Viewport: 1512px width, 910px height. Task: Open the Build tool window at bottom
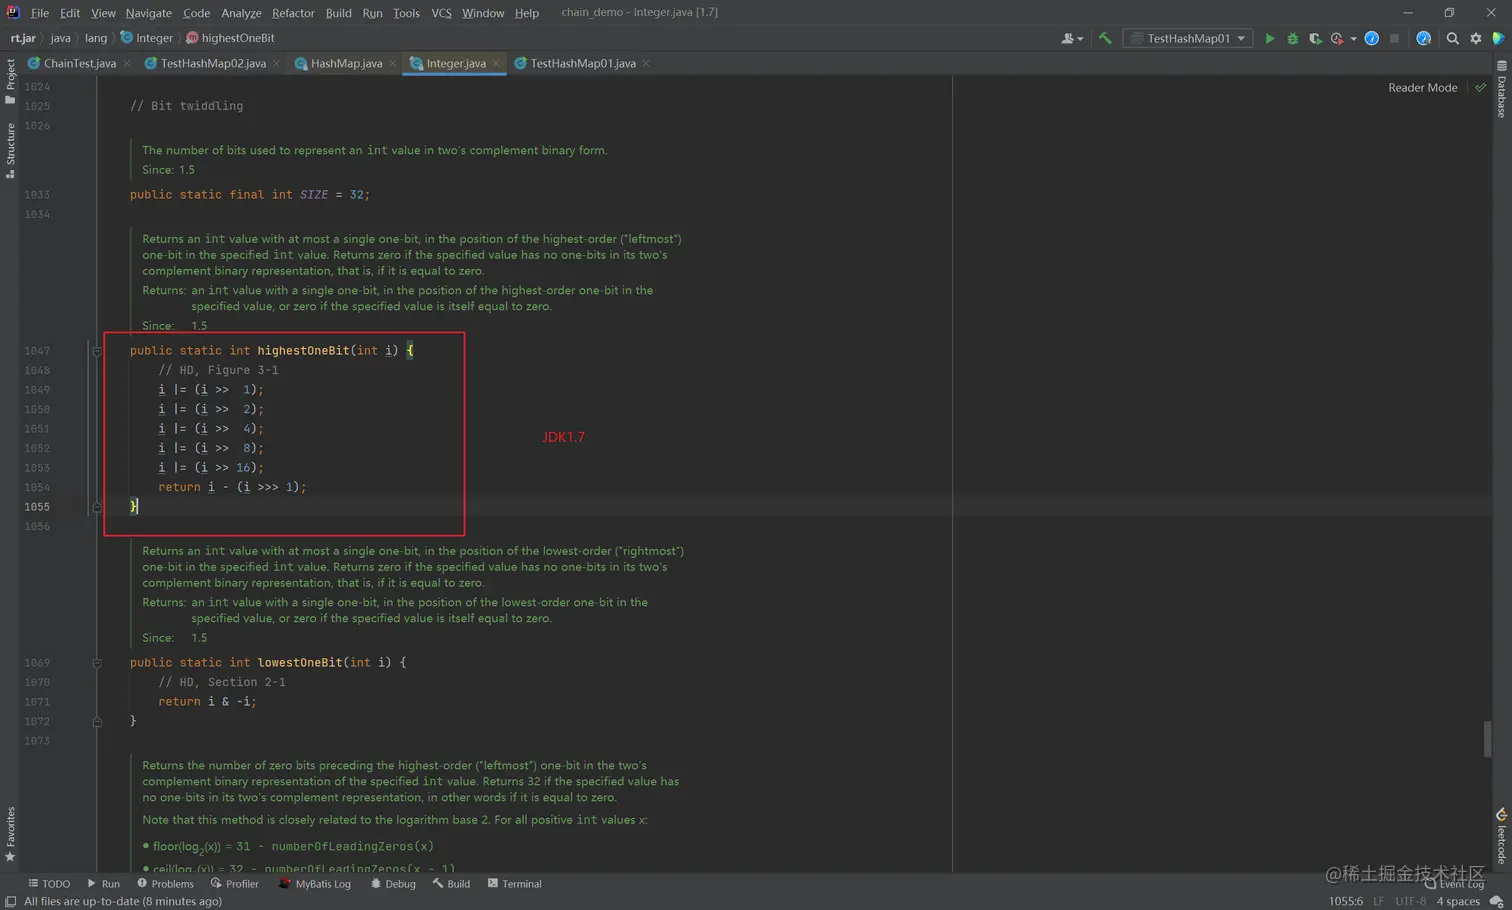click(451, 884)
